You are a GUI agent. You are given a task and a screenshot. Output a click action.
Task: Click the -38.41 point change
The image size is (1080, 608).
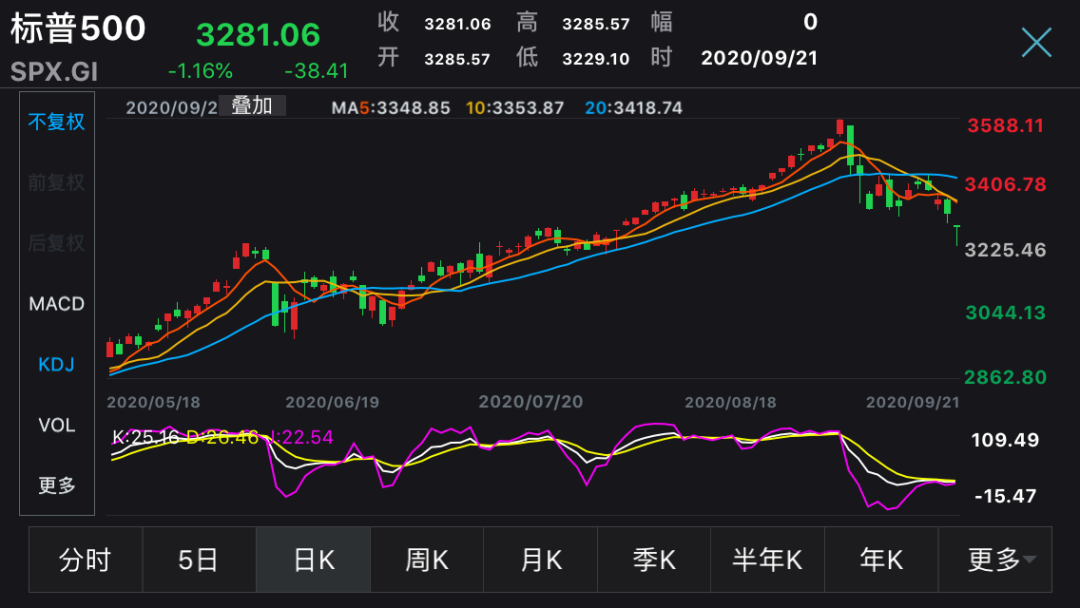[x=316, y=71]
